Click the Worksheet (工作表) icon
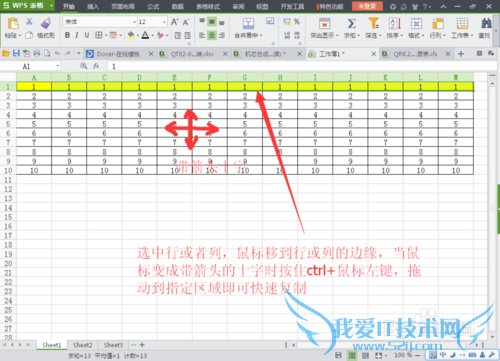Image resolution: width=500 pixels, height=361 pixels. click(462, 23)
